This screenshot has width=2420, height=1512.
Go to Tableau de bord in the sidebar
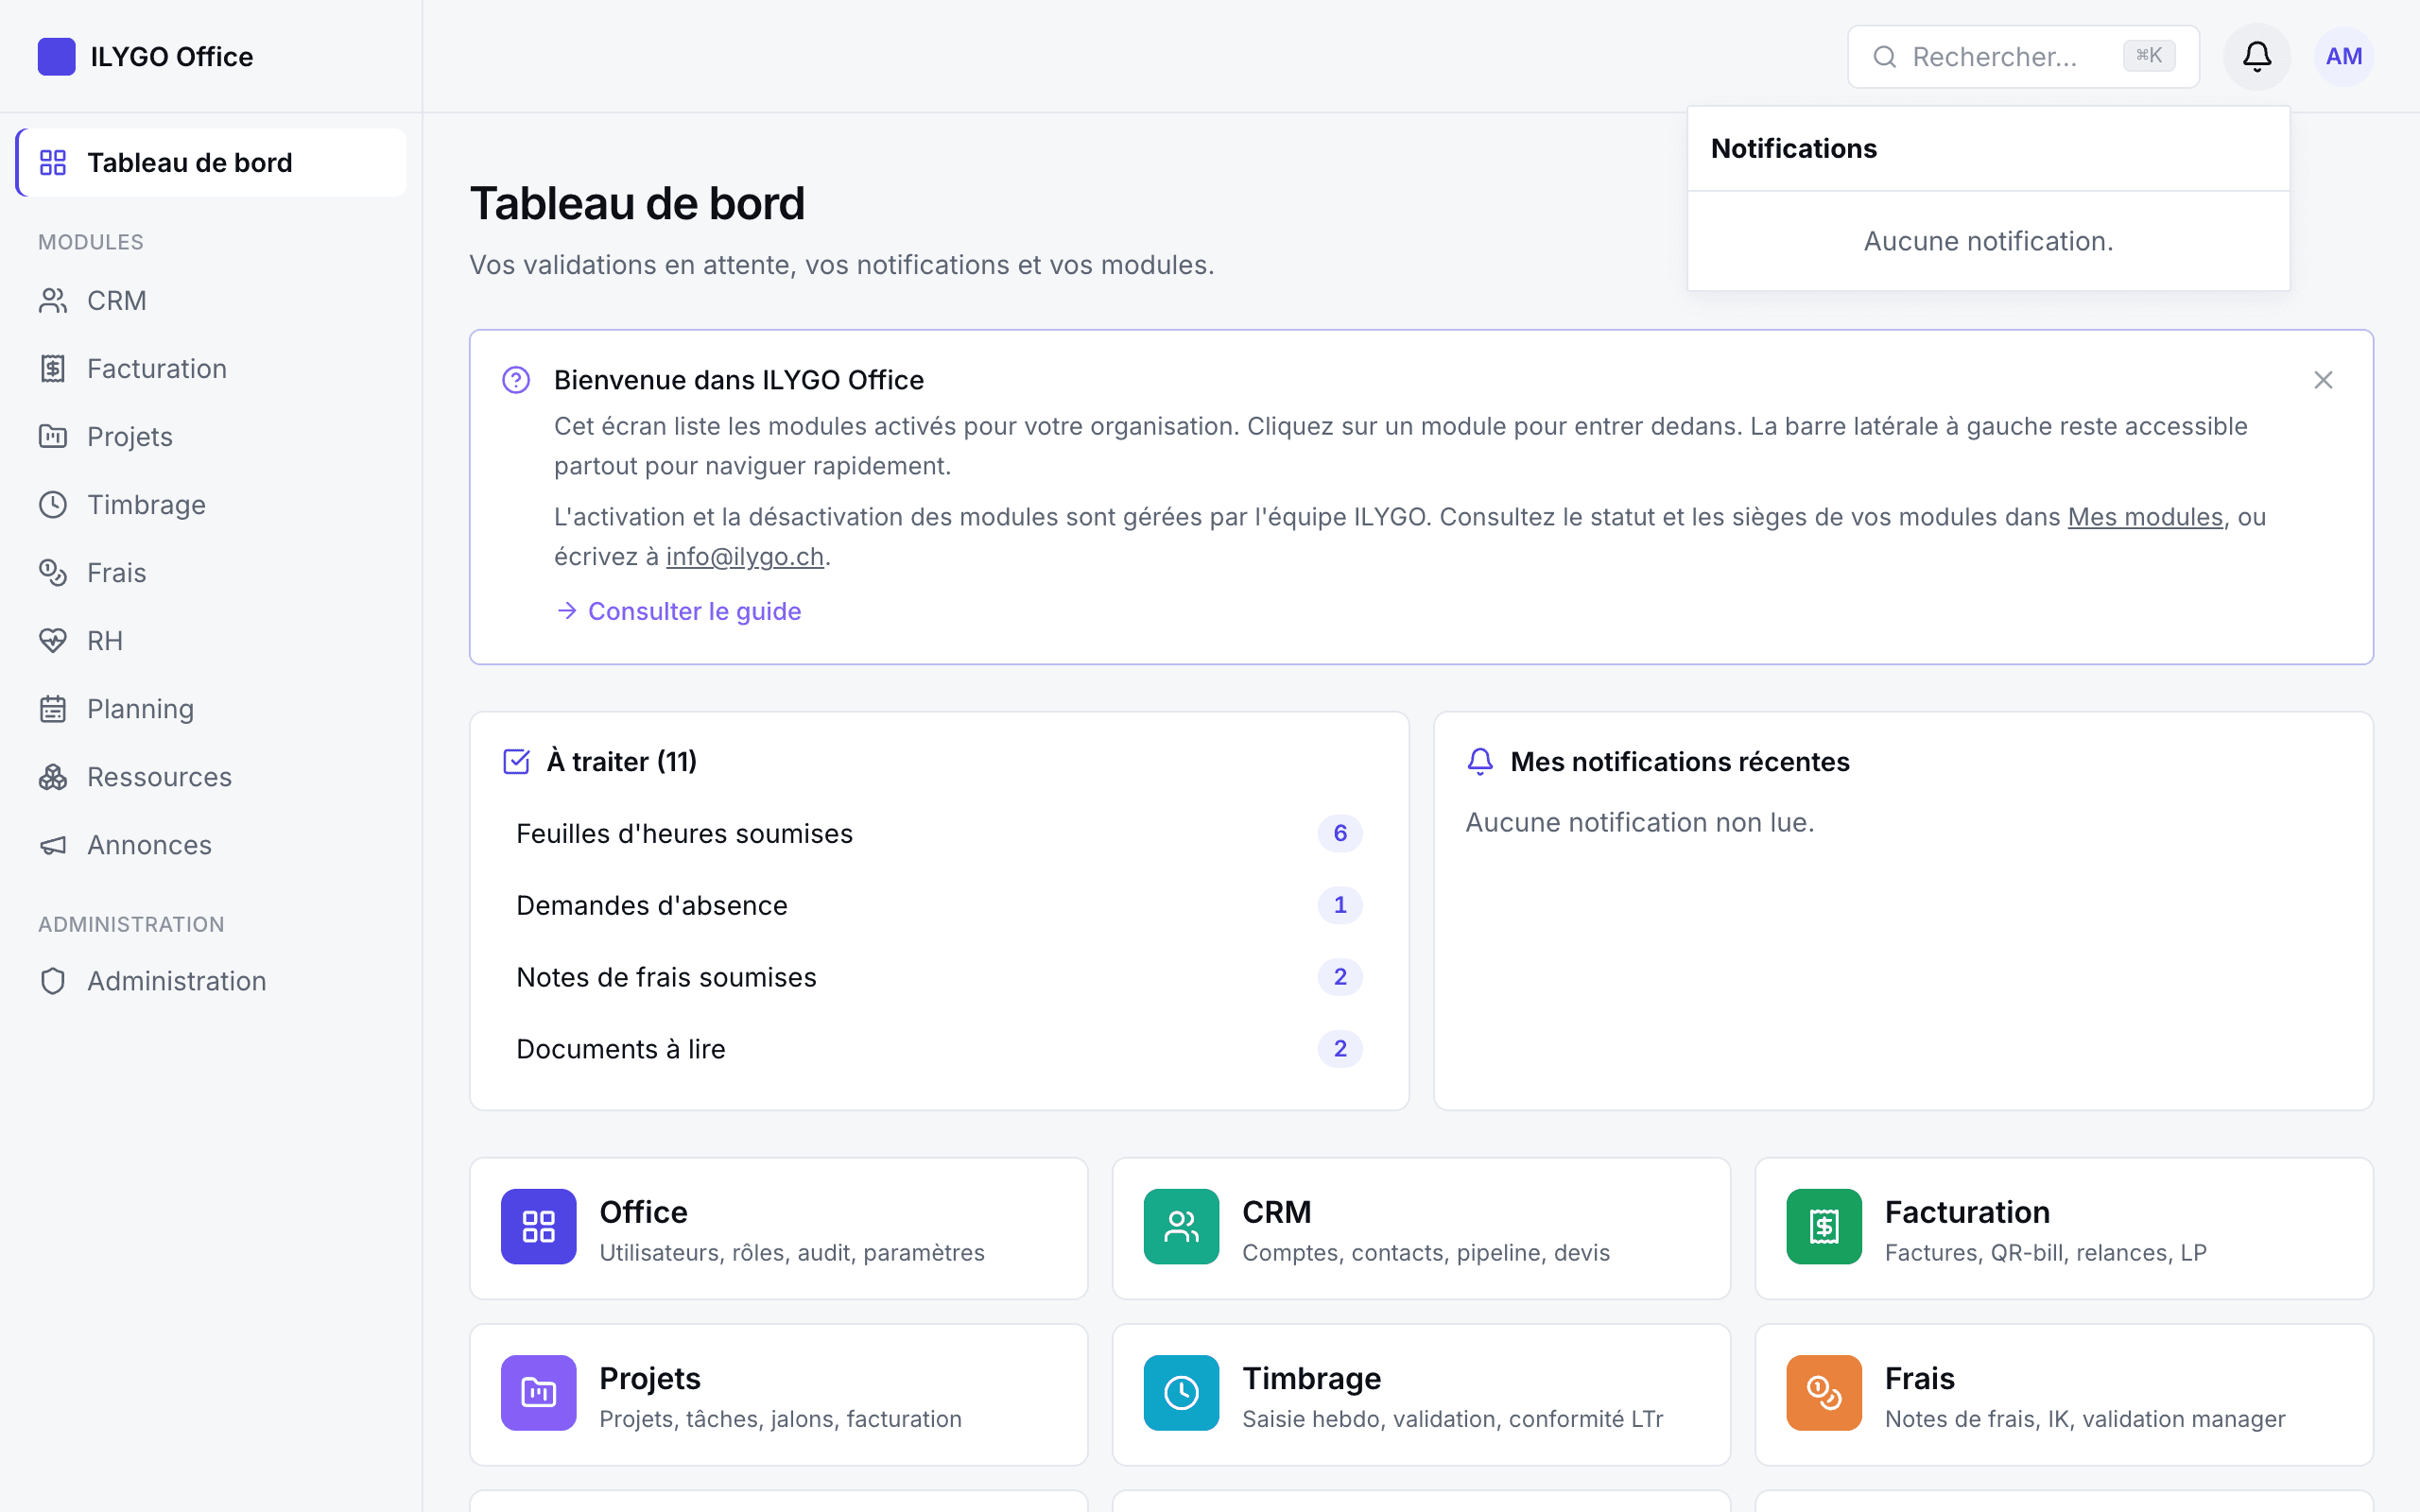pos(211,163)
